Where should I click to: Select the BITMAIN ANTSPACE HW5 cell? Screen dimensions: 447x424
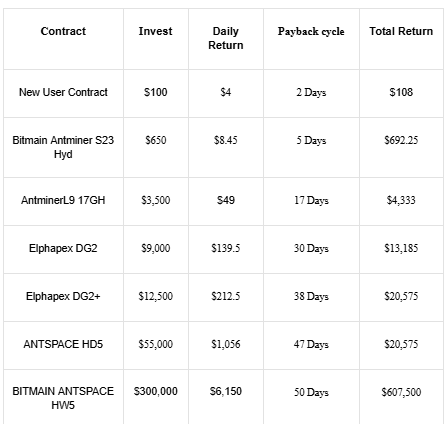point(63,398)
